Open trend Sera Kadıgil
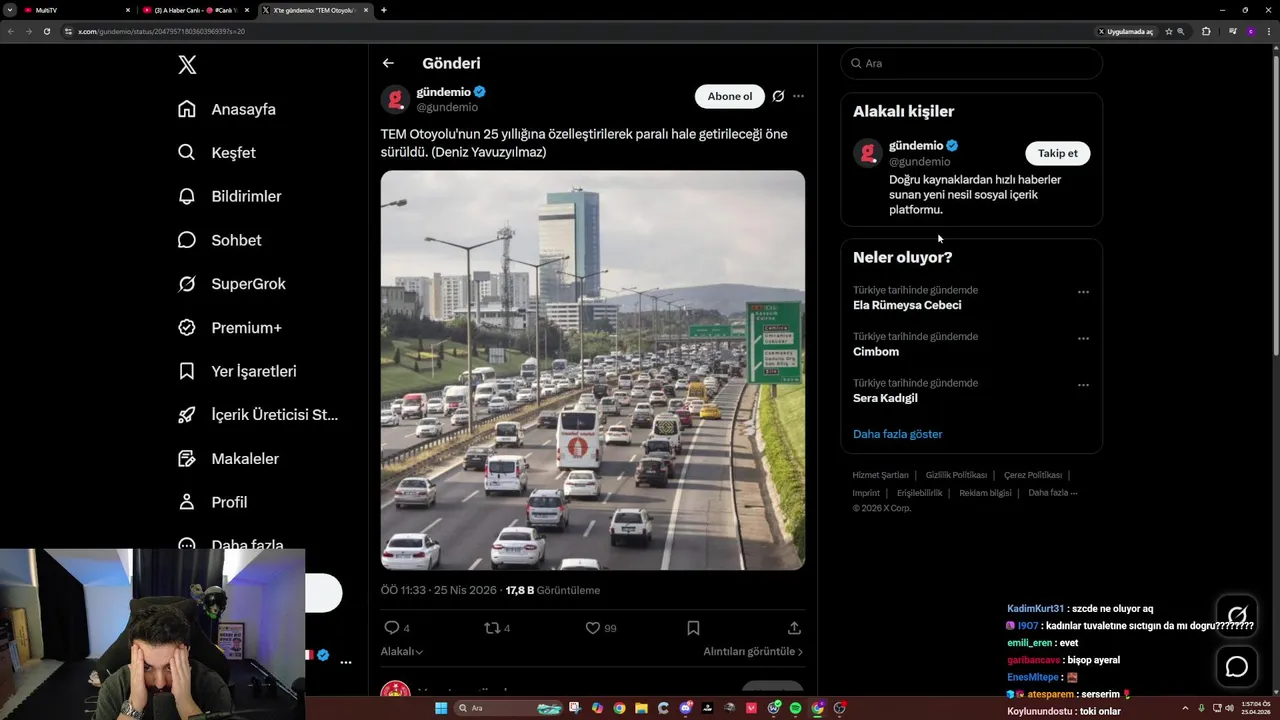Image resolution: width=1280 pixels, height=720 pixels. coord(885,398)
